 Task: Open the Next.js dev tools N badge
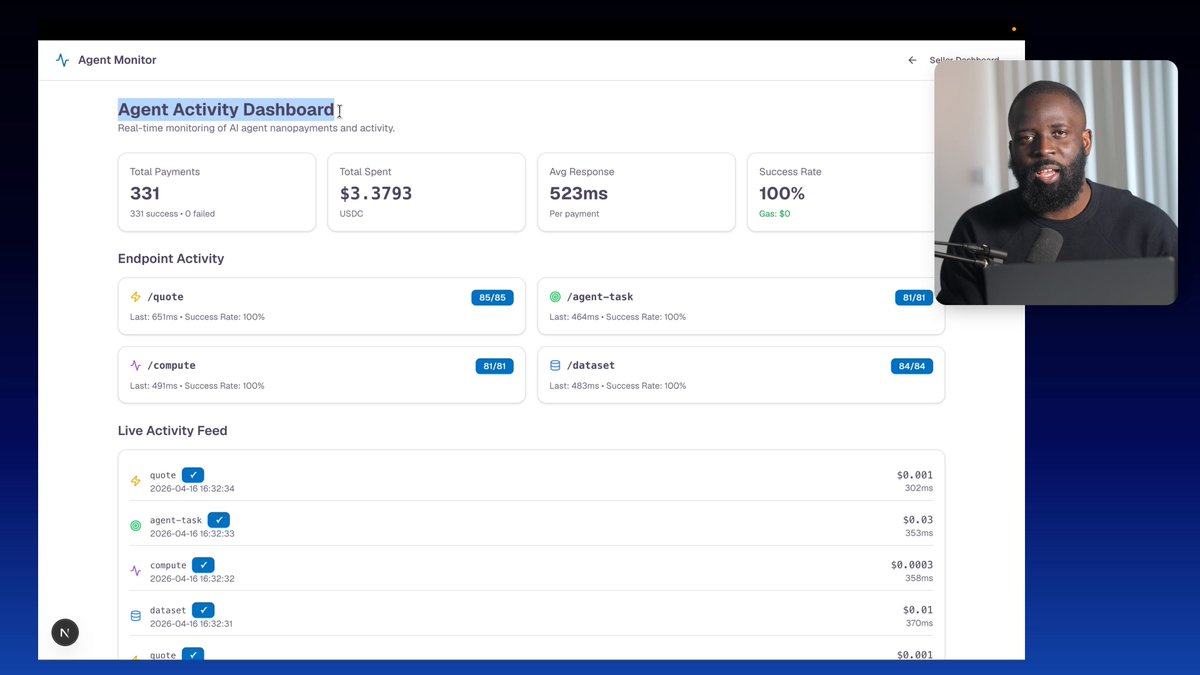(x=65, y=632)
